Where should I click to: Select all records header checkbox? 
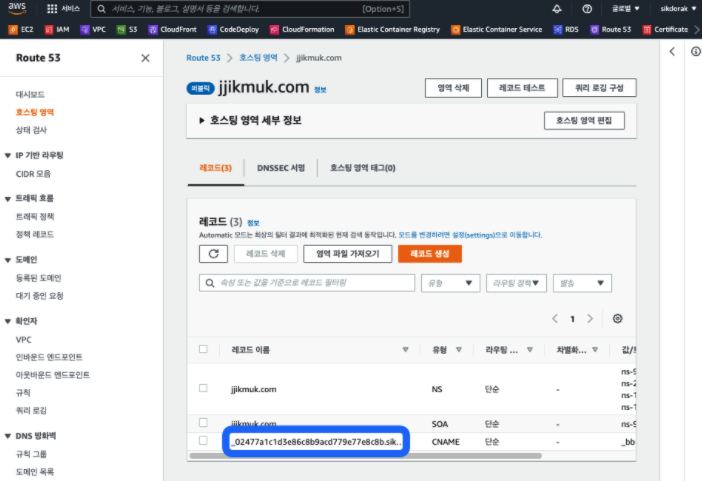(x=203, y=349)
